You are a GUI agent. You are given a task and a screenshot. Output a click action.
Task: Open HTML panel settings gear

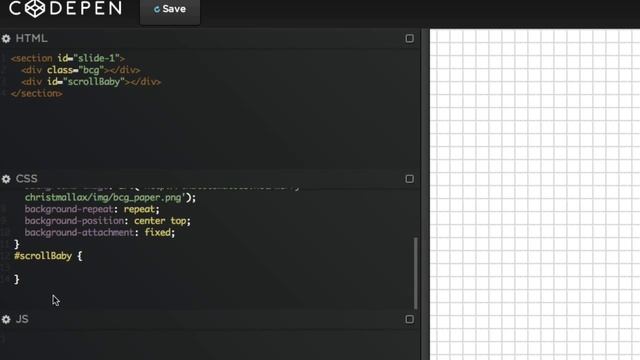point(6,39)
